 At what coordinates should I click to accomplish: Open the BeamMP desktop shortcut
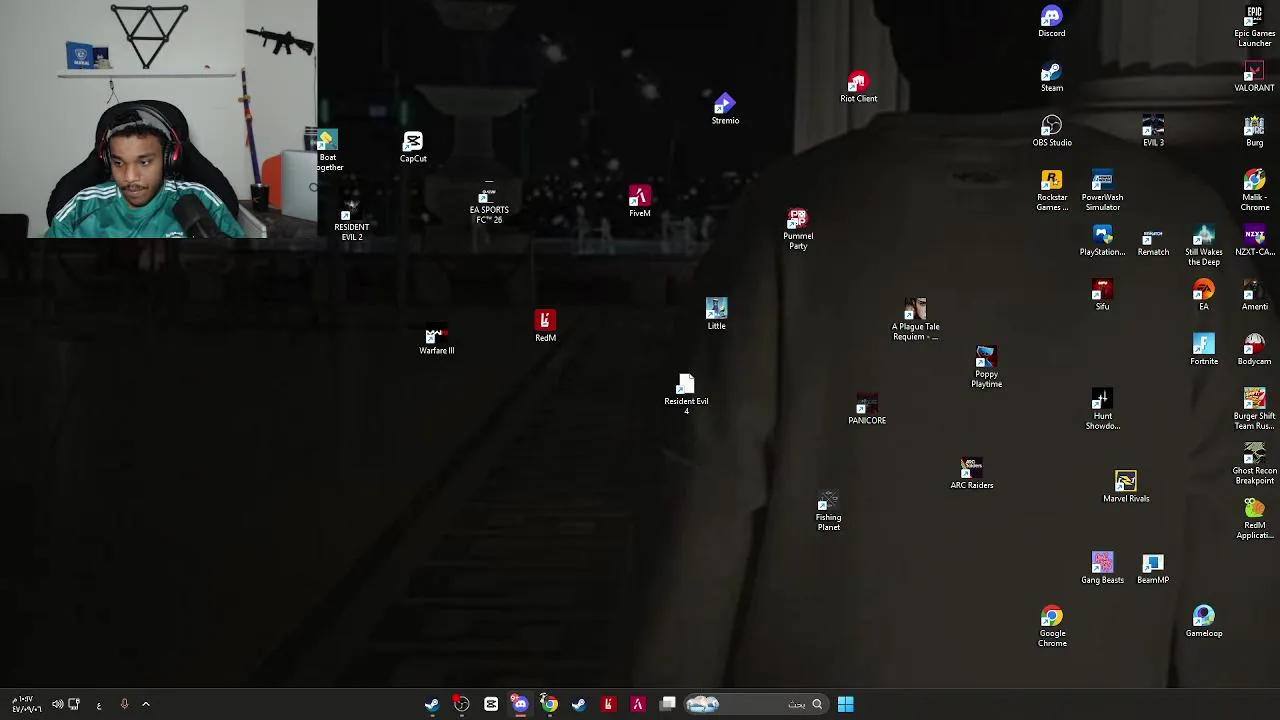point(1153,568)
